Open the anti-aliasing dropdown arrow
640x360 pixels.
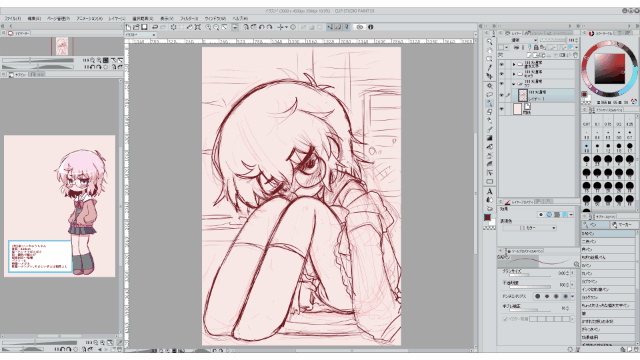click(x=572, y=296)
